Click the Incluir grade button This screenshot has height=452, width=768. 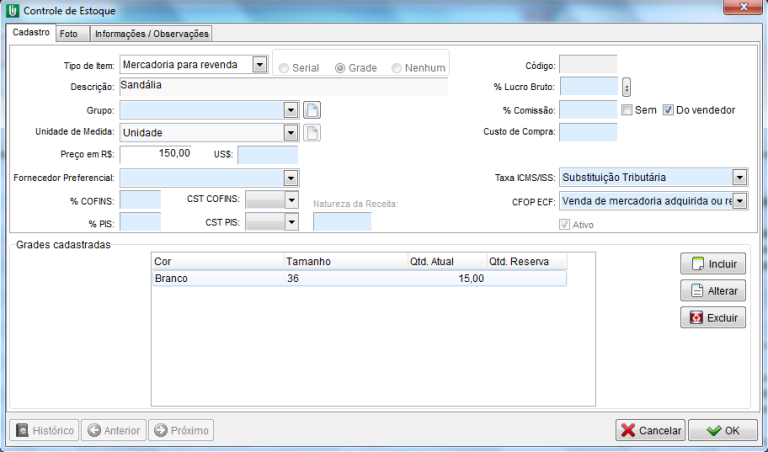coord(712,265)
